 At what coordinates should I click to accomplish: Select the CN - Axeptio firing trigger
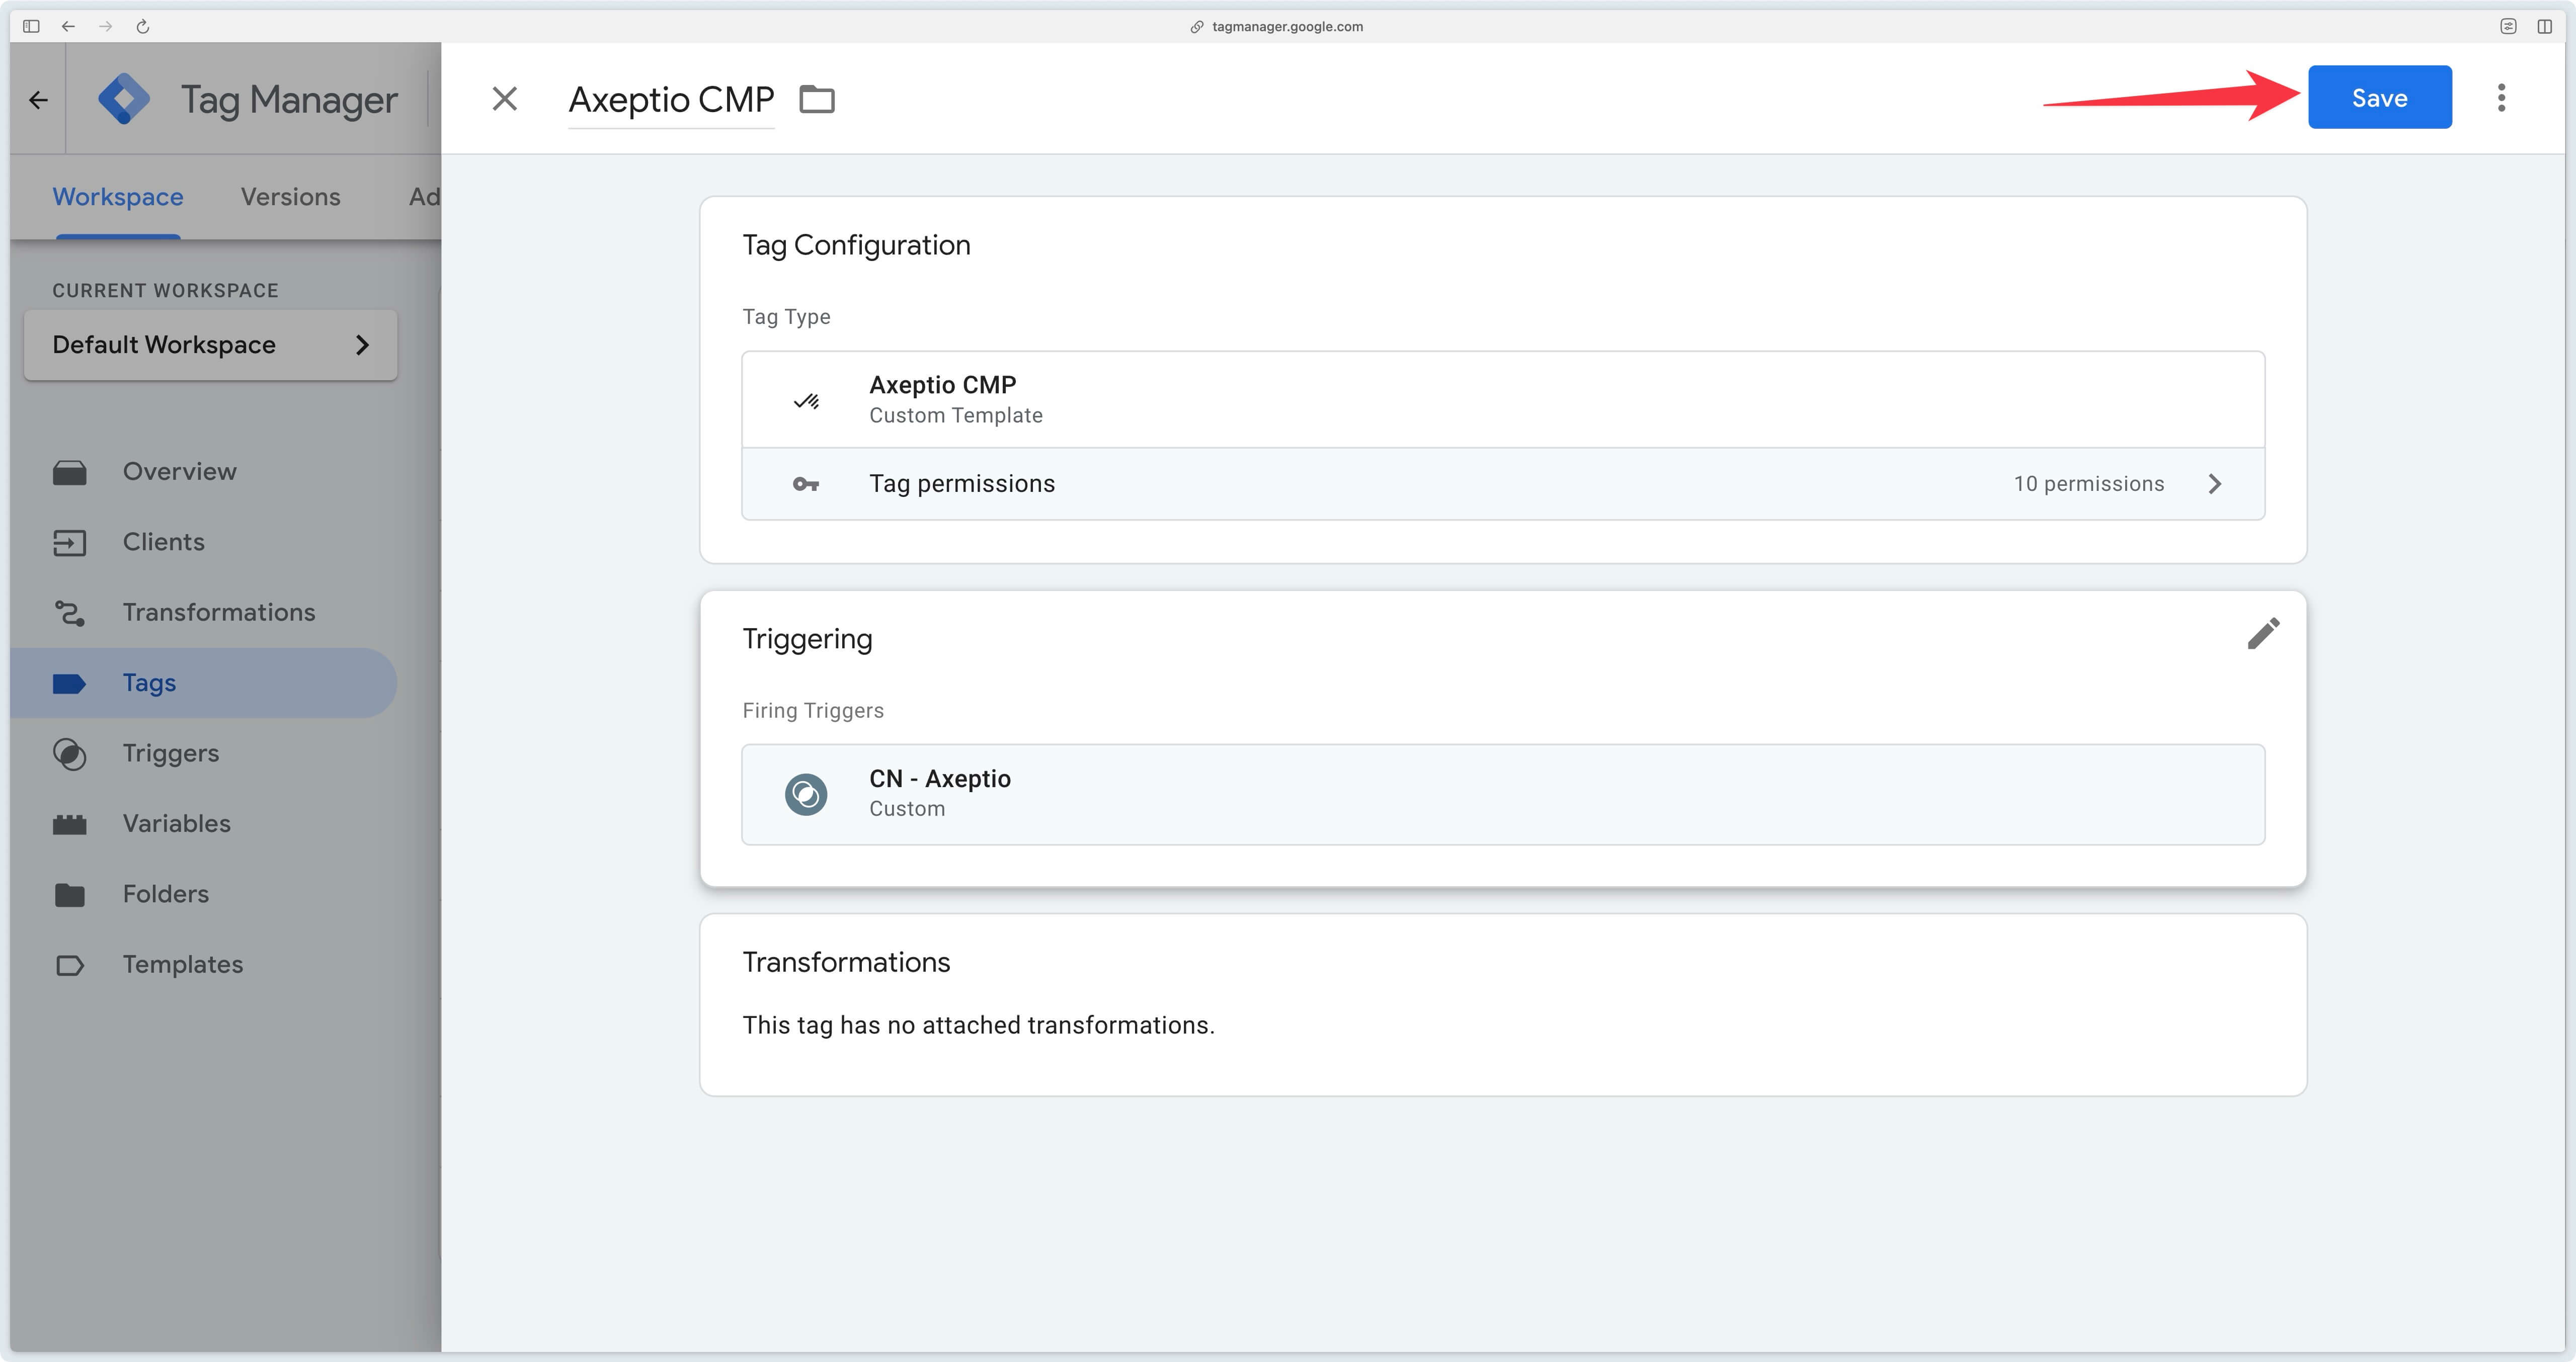pyautogui.click(x=1503, y=794)
